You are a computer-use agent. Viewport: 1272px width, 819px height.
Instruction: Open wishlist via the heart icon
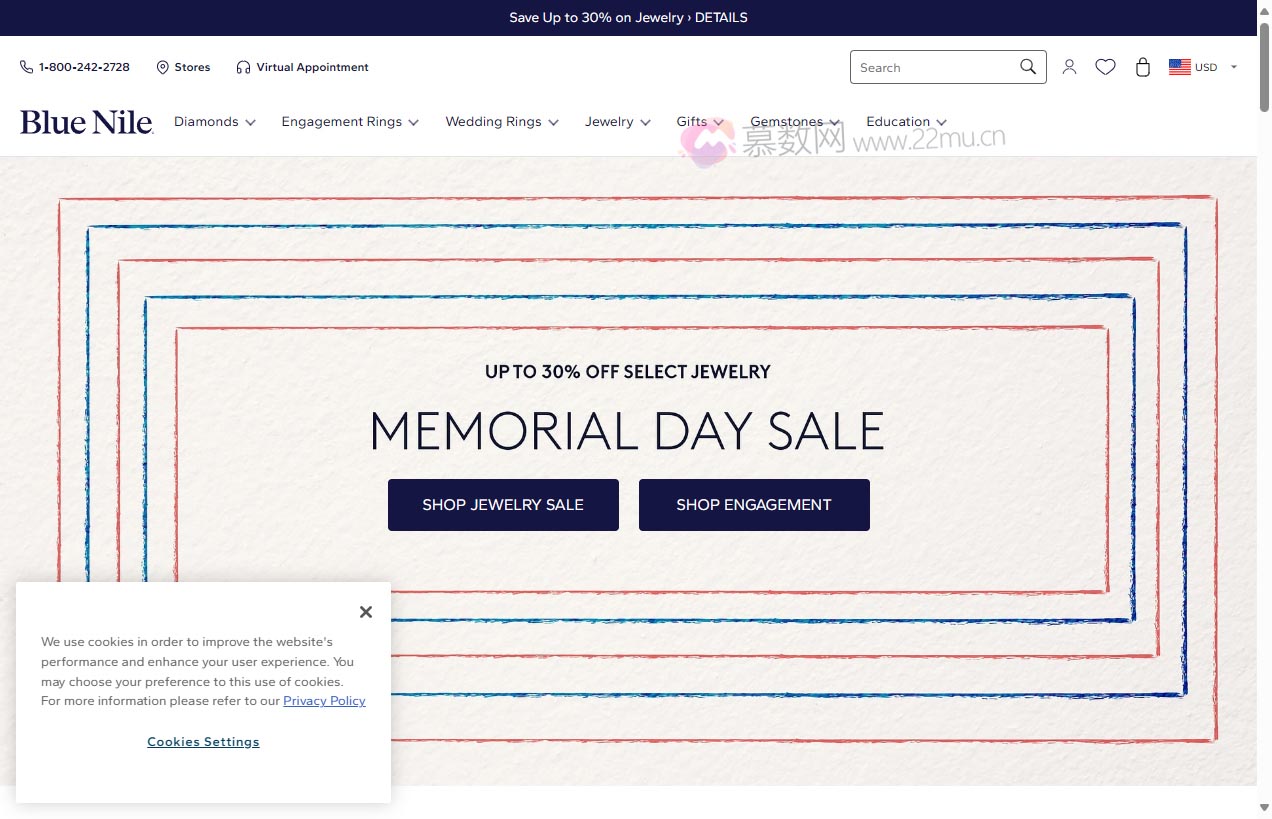click(x=1105, y=67)
